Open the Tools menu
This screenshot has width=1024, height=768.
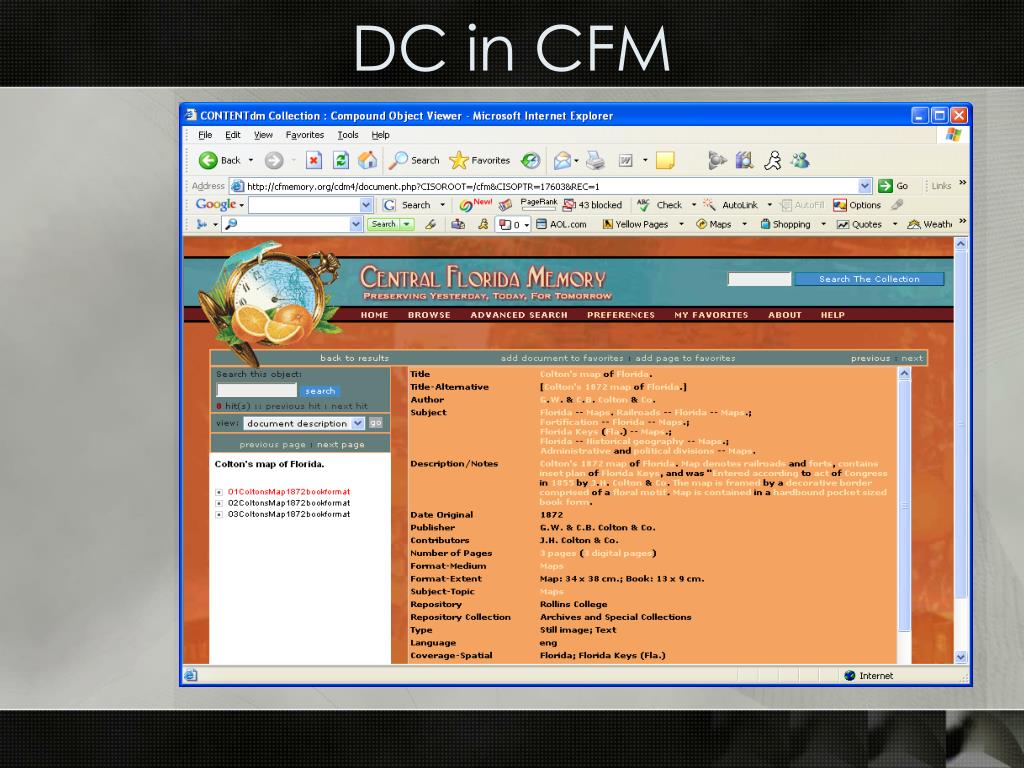point(347,135)
